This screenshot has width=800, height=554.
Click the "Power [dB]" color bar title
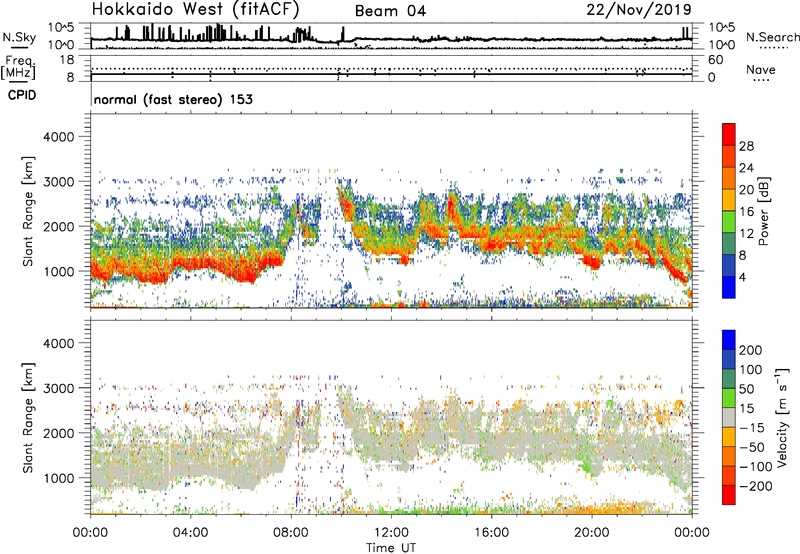pyautogui.click(x=763, y=211)
